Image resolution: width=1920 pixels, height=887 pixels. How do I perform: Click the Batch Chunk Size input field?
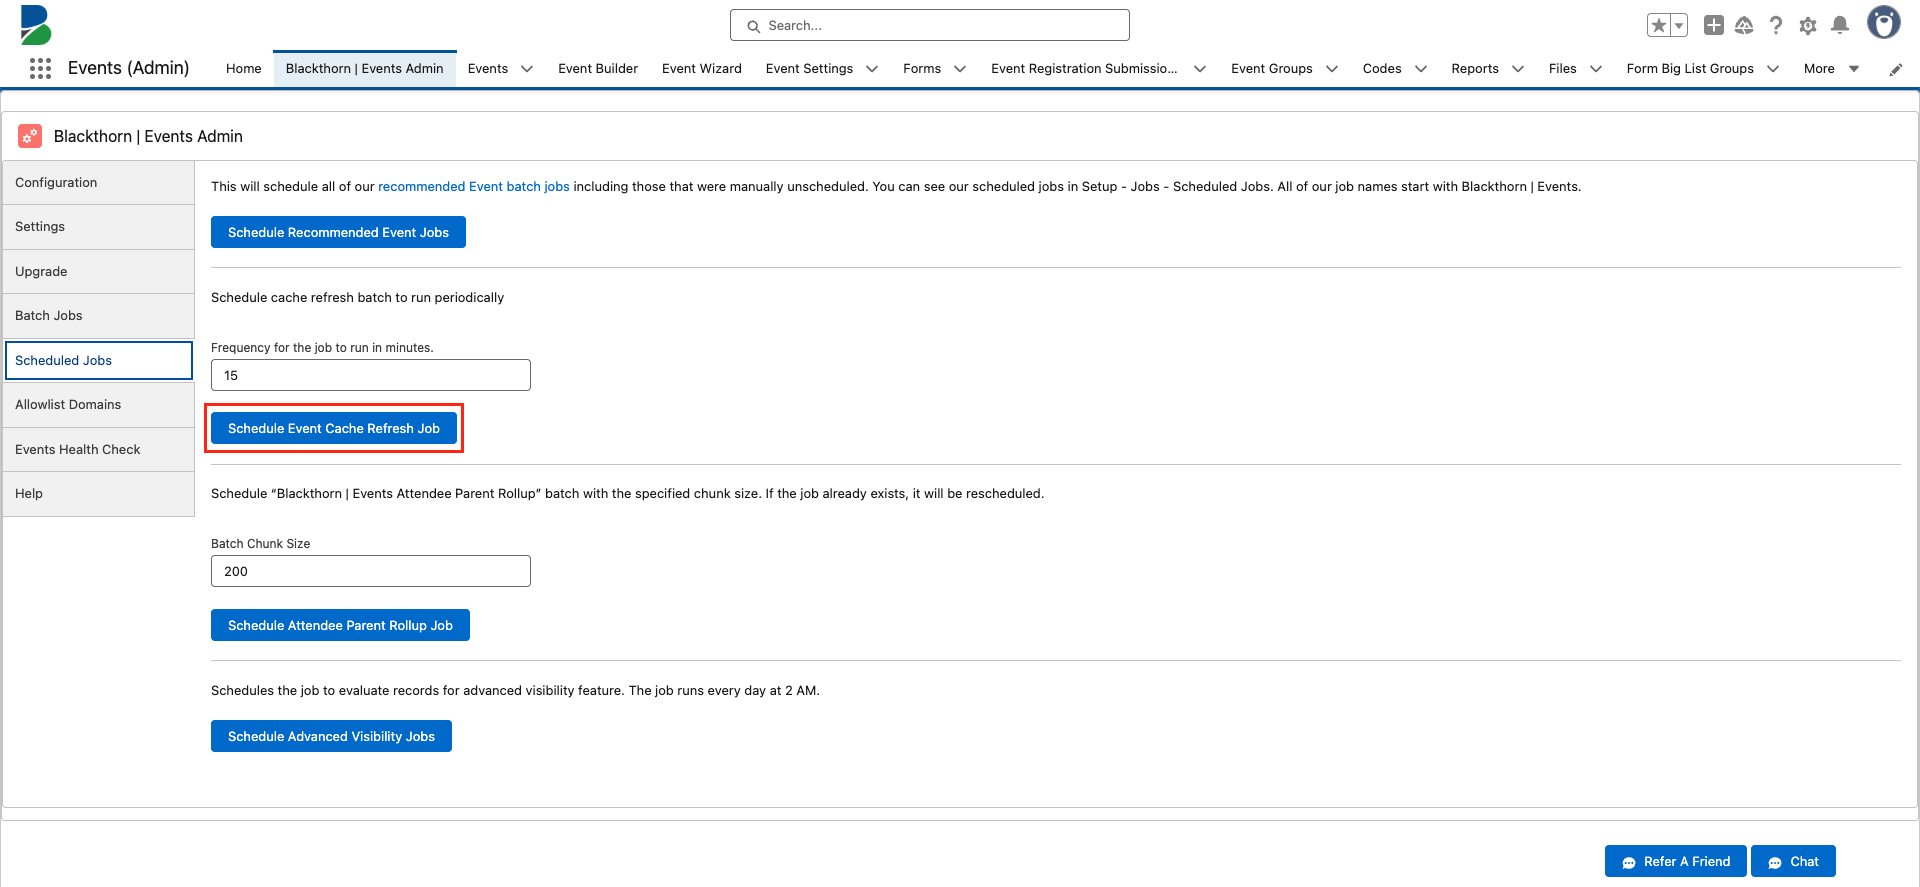pyautogui.click(x=371, y=571)
